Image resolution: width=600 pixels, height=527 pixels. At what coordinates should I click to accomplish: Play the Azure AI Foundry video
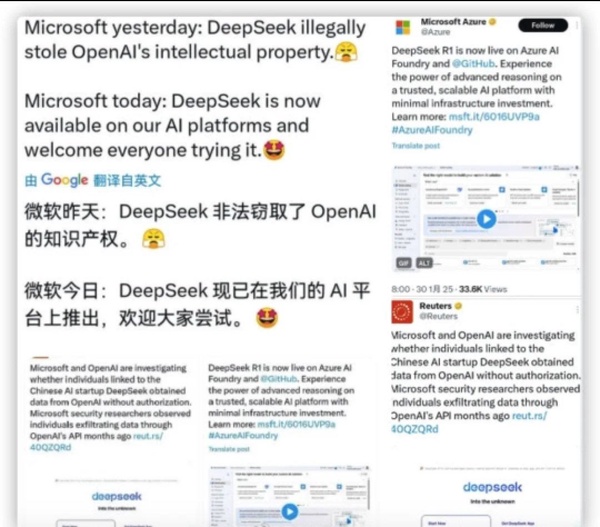point(486,219)
